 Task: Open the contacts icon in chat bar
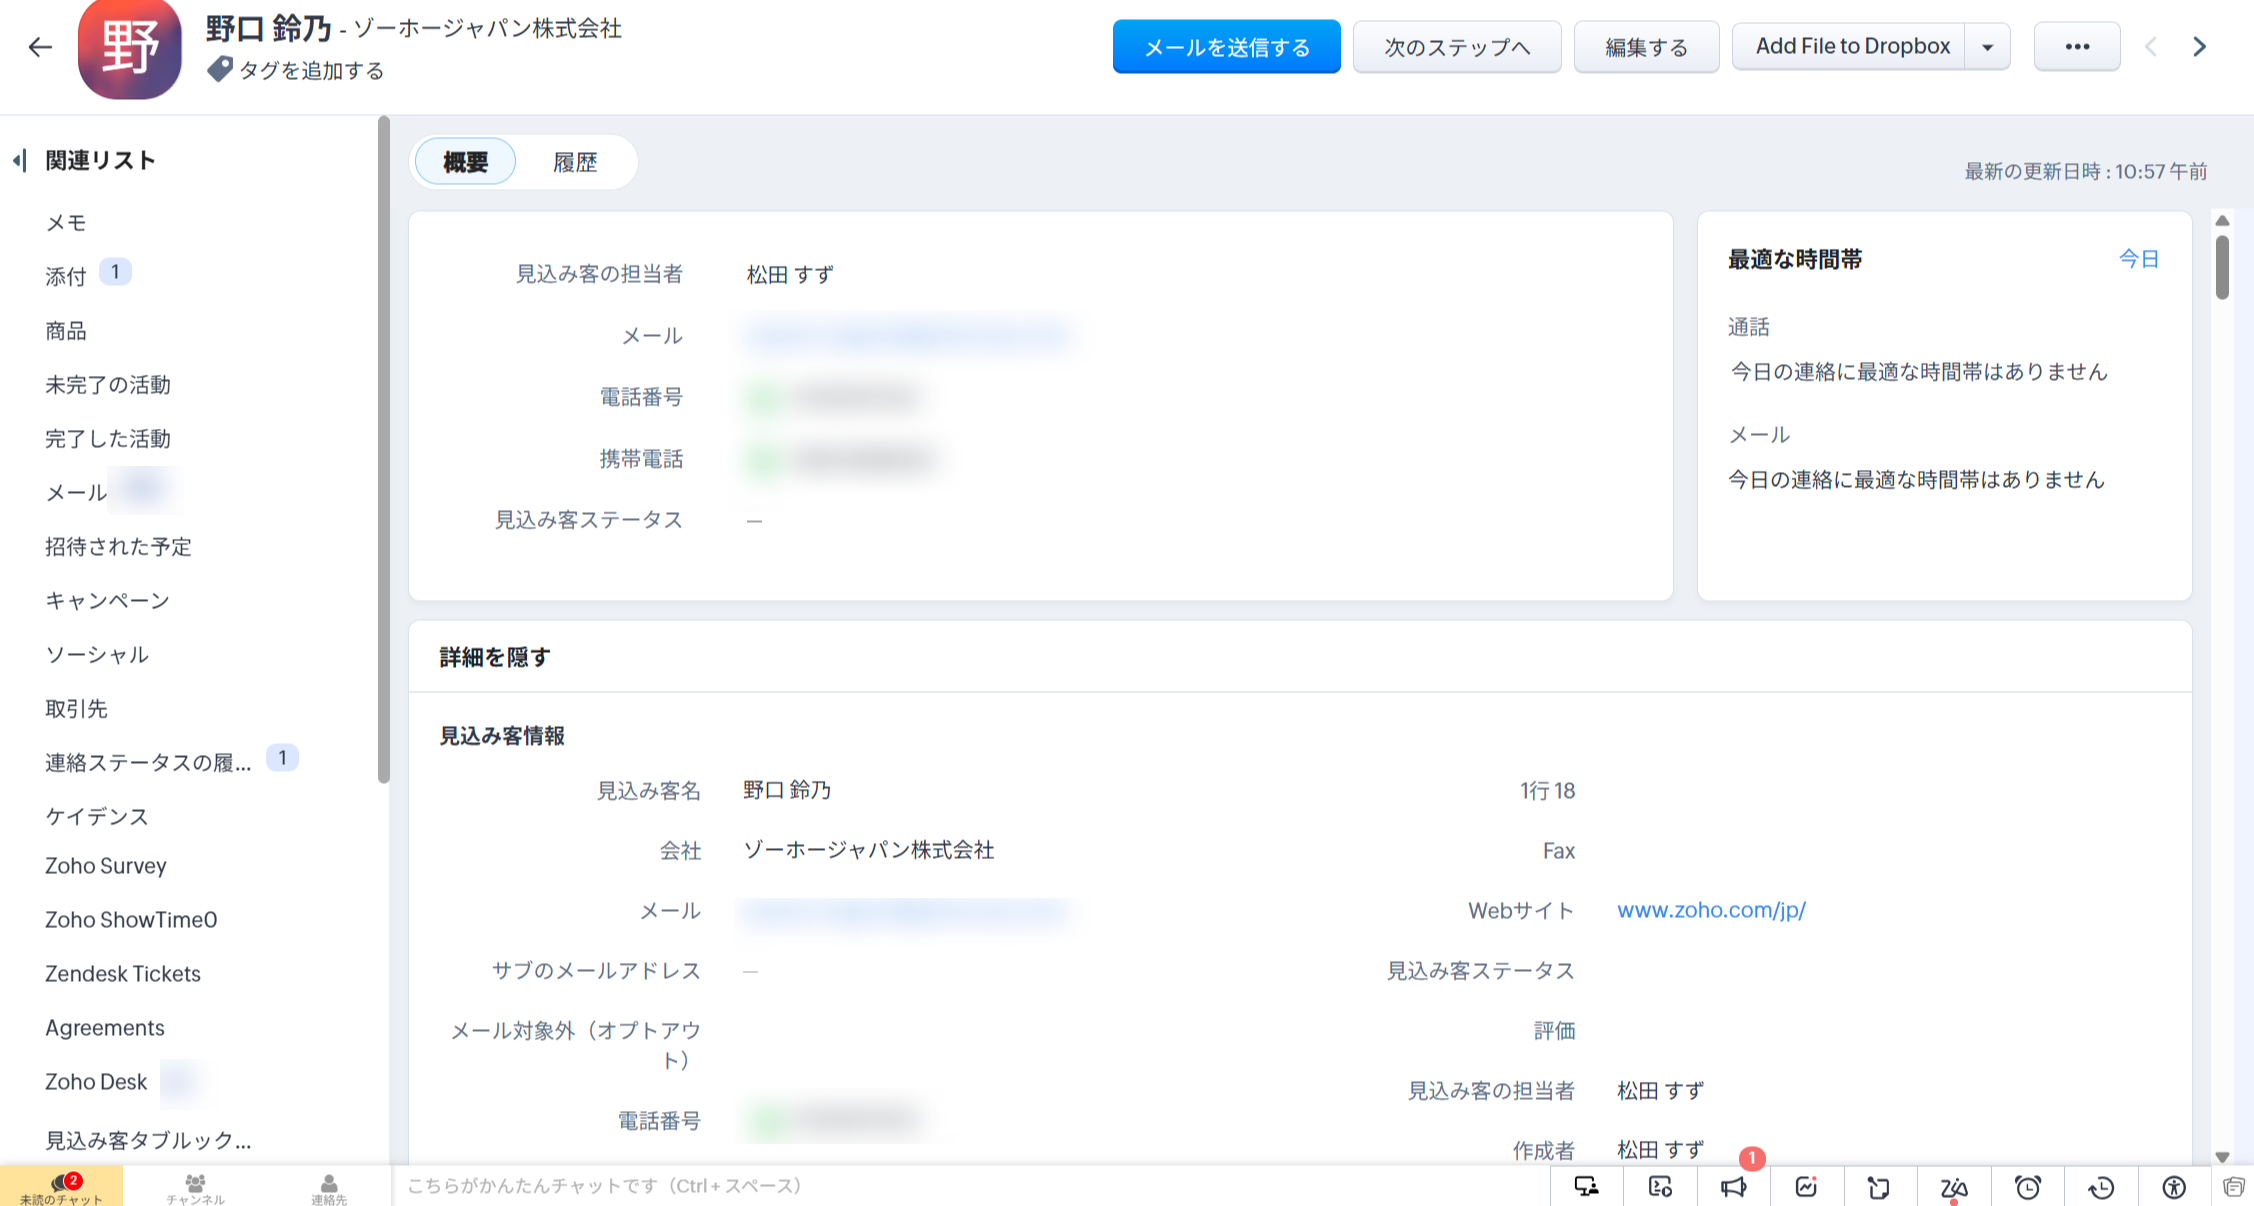pyautogui.click(x=328, y=1186)
